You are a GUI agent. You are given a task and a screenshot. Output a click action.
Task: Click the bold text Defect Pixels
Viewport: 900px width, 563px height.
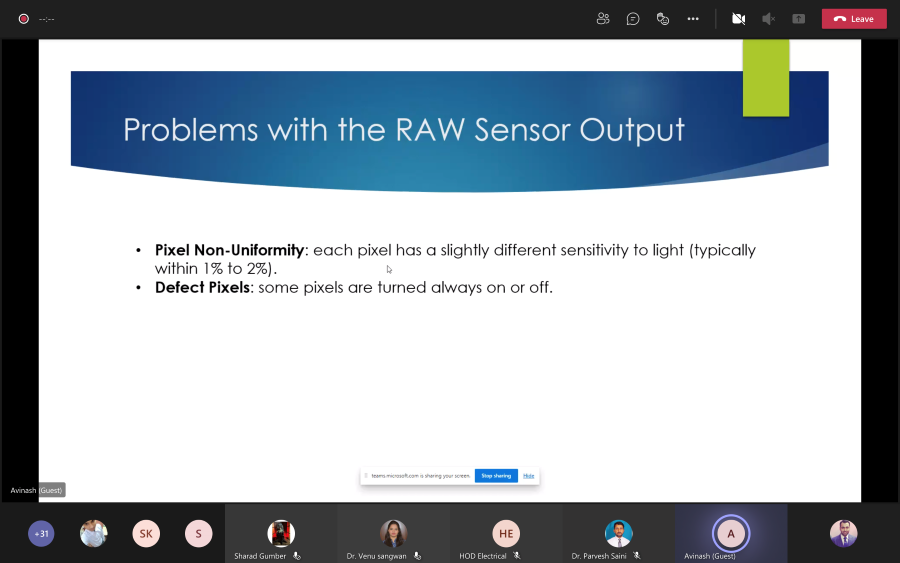tap(203, 288)
